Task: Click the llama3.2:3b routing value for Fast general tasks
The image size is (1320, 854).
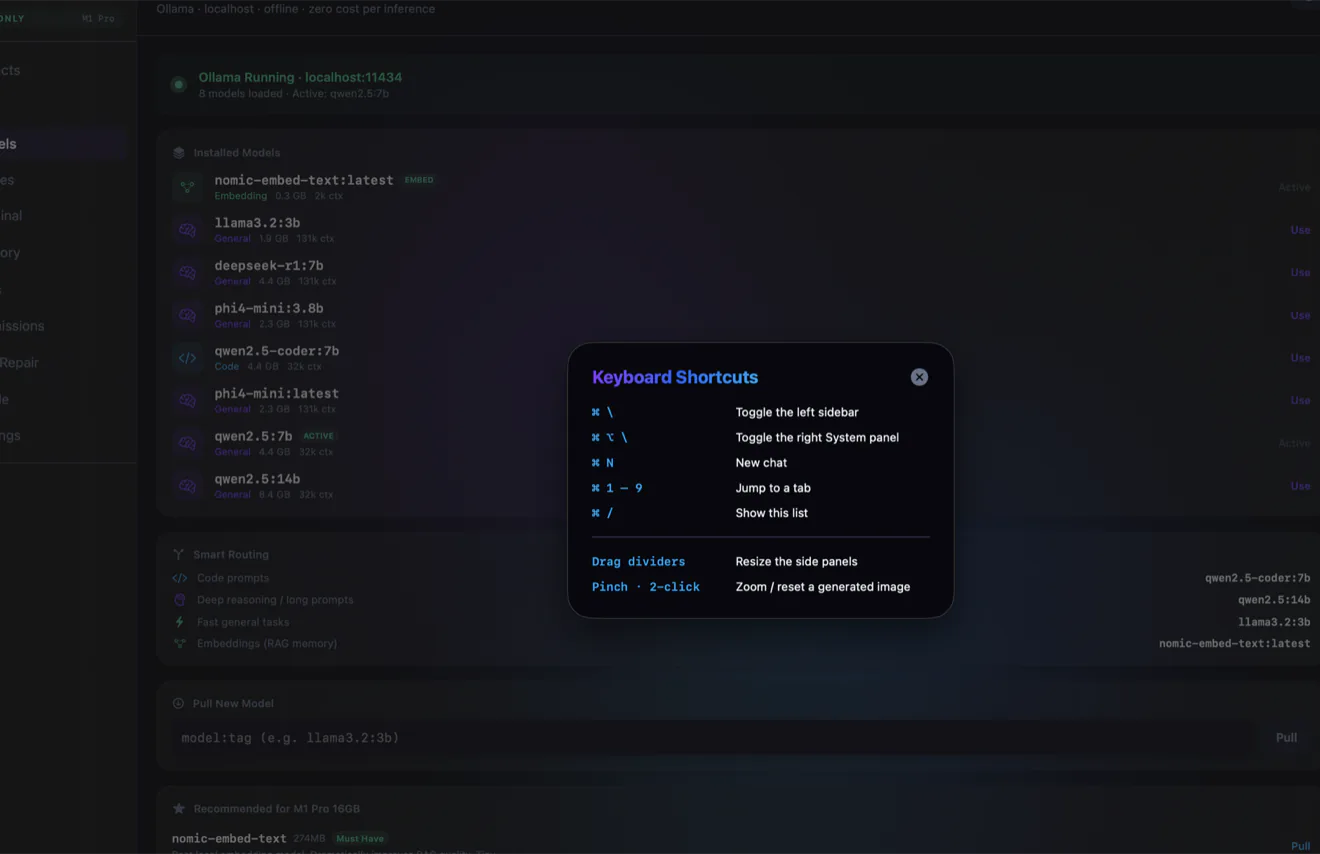Action: tap(1274, 622)
